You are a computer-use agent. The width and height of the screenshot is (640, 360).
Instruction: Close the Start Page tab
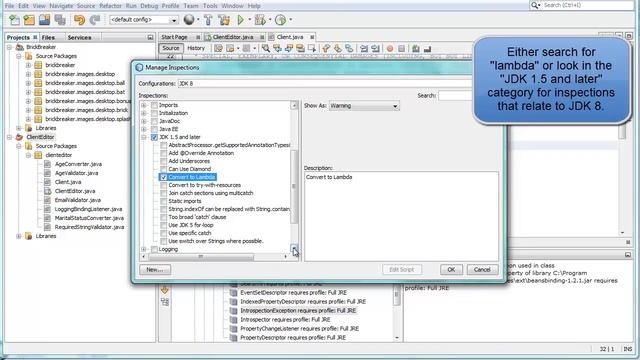[x=198, y=37]
